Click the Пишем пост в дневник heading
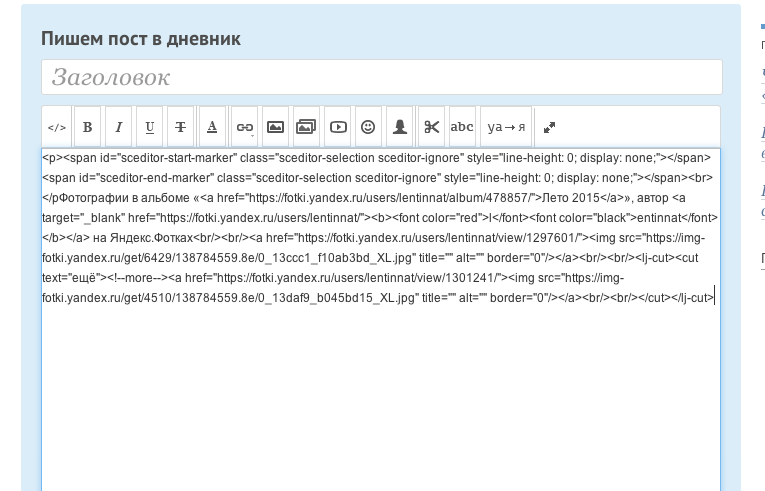Viewport: 765px width, 491px height. [141, 39]
